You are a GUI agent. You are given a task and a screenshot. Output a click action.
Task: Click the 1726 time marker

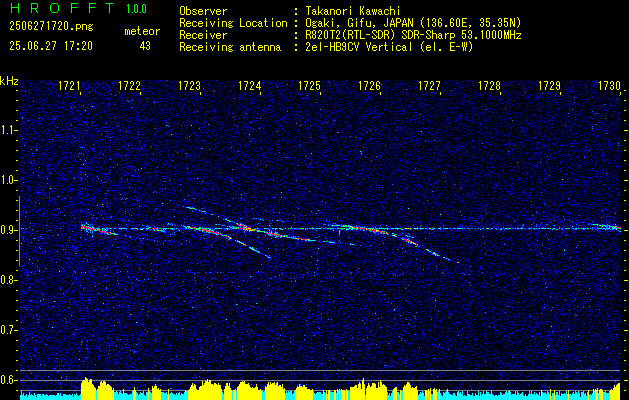tap(369, 86)
